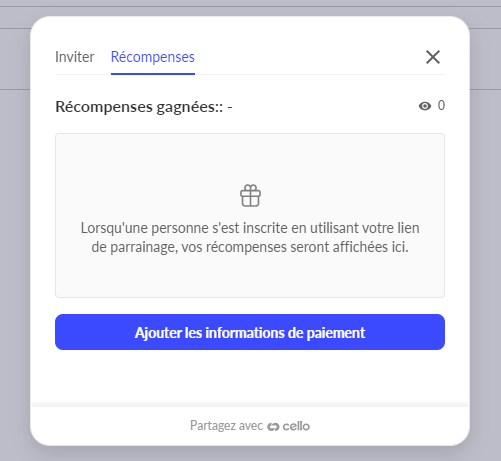Switch to the Inviter tab
Image resolution: width=501 pixels, height=461 pixels.
click(x=75, y=57)
